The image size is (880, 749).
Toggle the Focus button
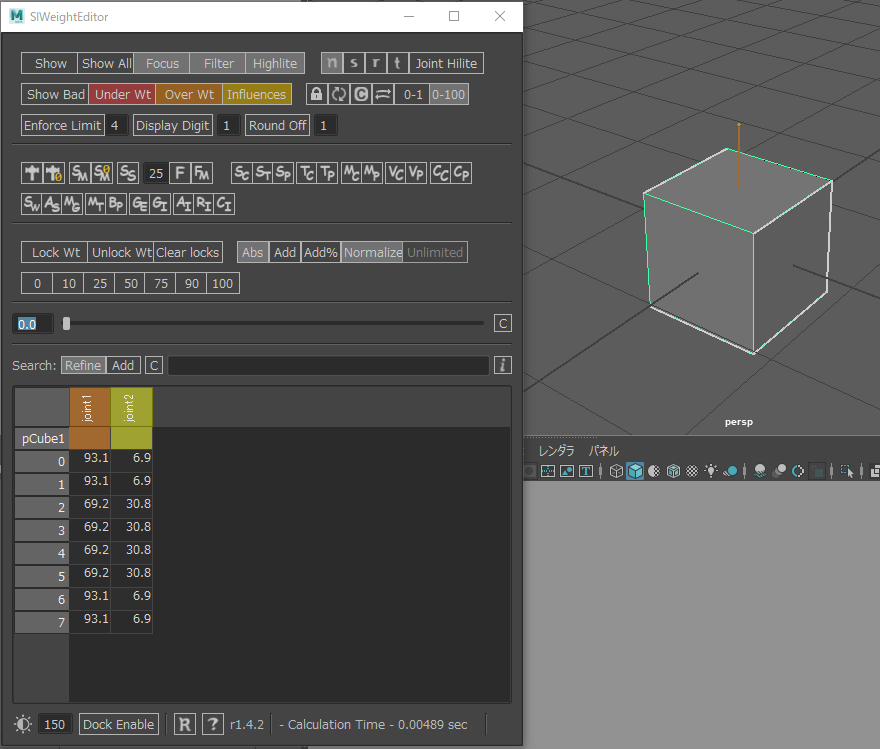point(162,63)
